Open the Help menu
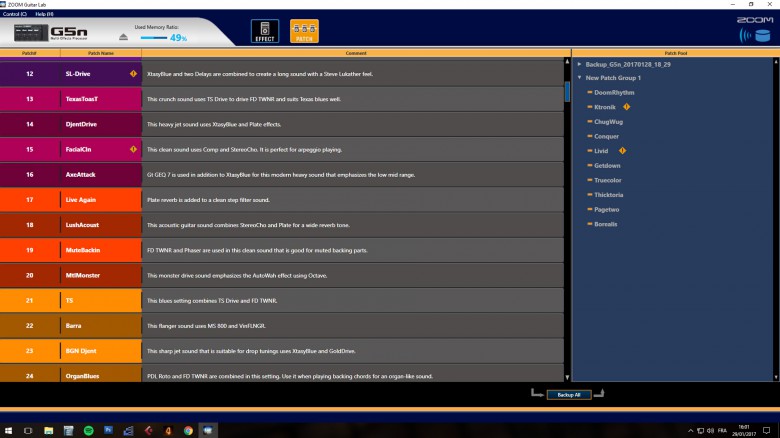This screenshot has width=780, height=438. (x=44, y=14)
